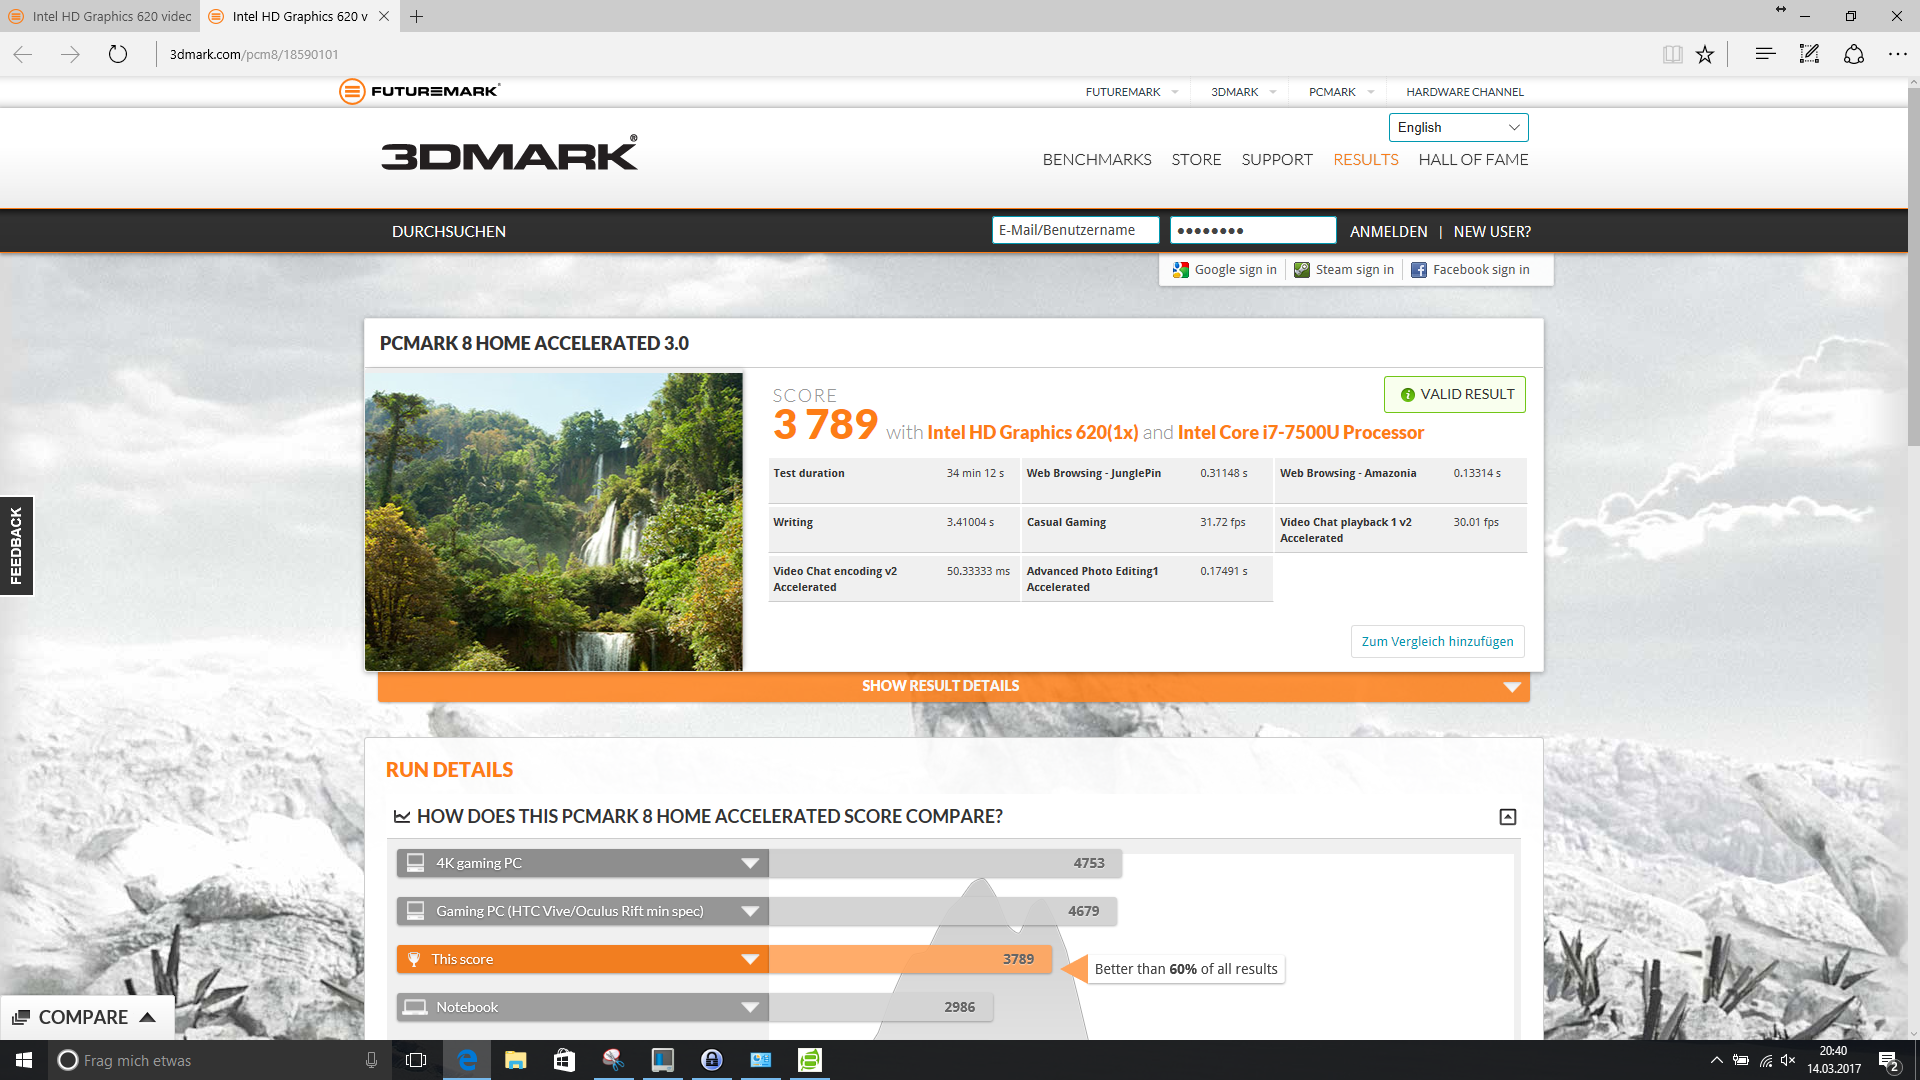Click the favorites star icon

[1705, 54]
